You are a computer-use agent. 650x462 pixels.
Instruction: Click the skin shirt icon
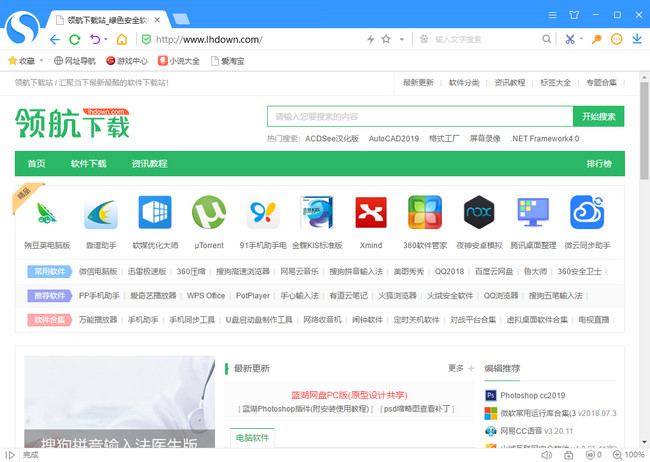tap(574, 15)
